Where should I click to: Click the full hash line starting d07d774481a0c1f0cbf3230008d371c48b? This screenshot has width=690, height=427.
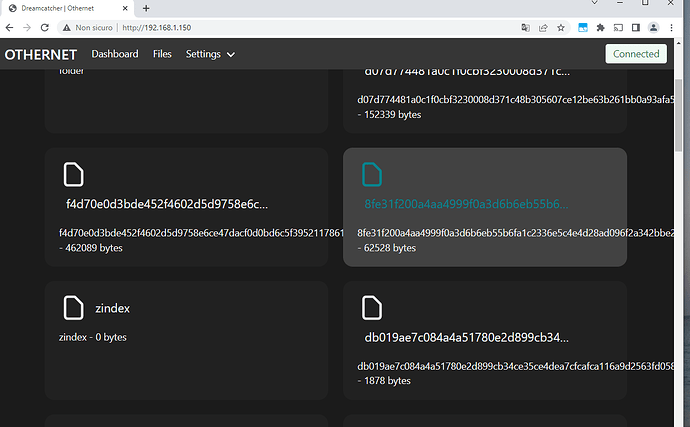click(515, 100)
